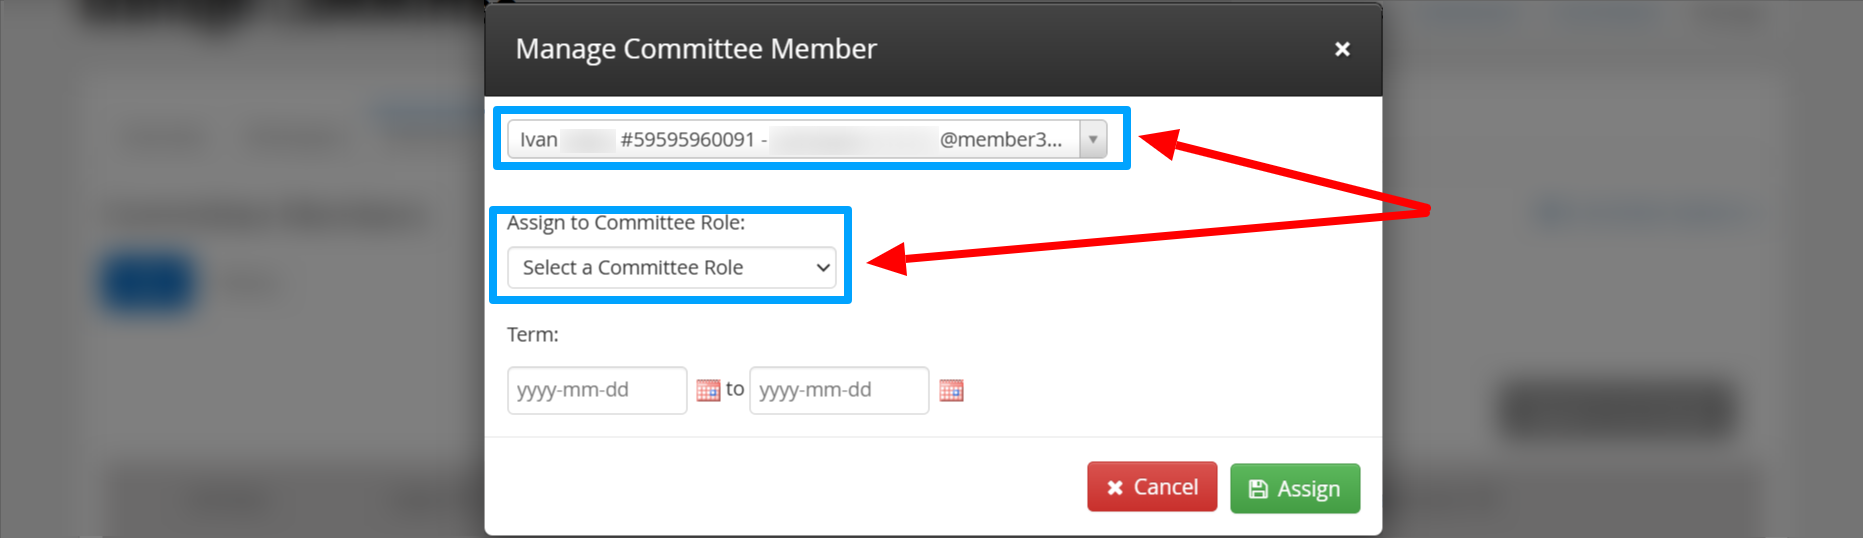Click the blurred blue button behind the dialog

[x=147, y=284]
